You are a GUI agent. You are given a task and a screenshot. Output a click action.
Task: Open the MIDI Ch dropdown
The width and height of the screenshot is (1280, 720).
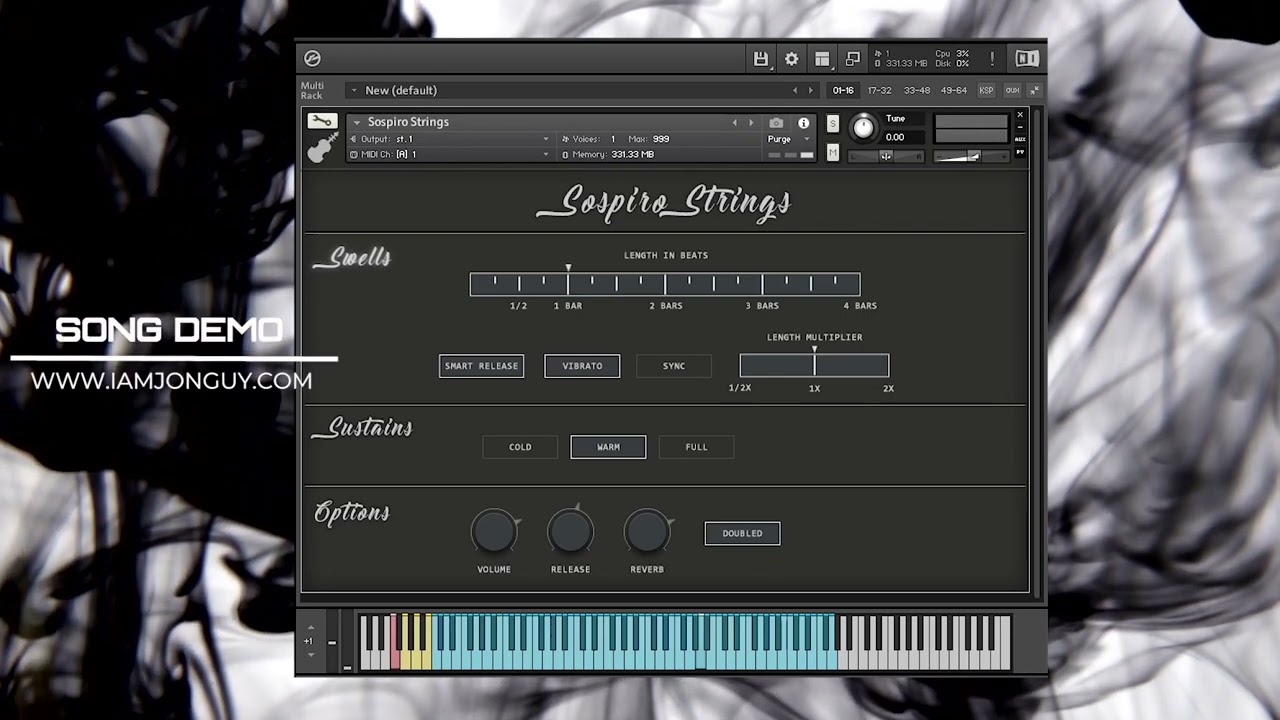[450, 155]
